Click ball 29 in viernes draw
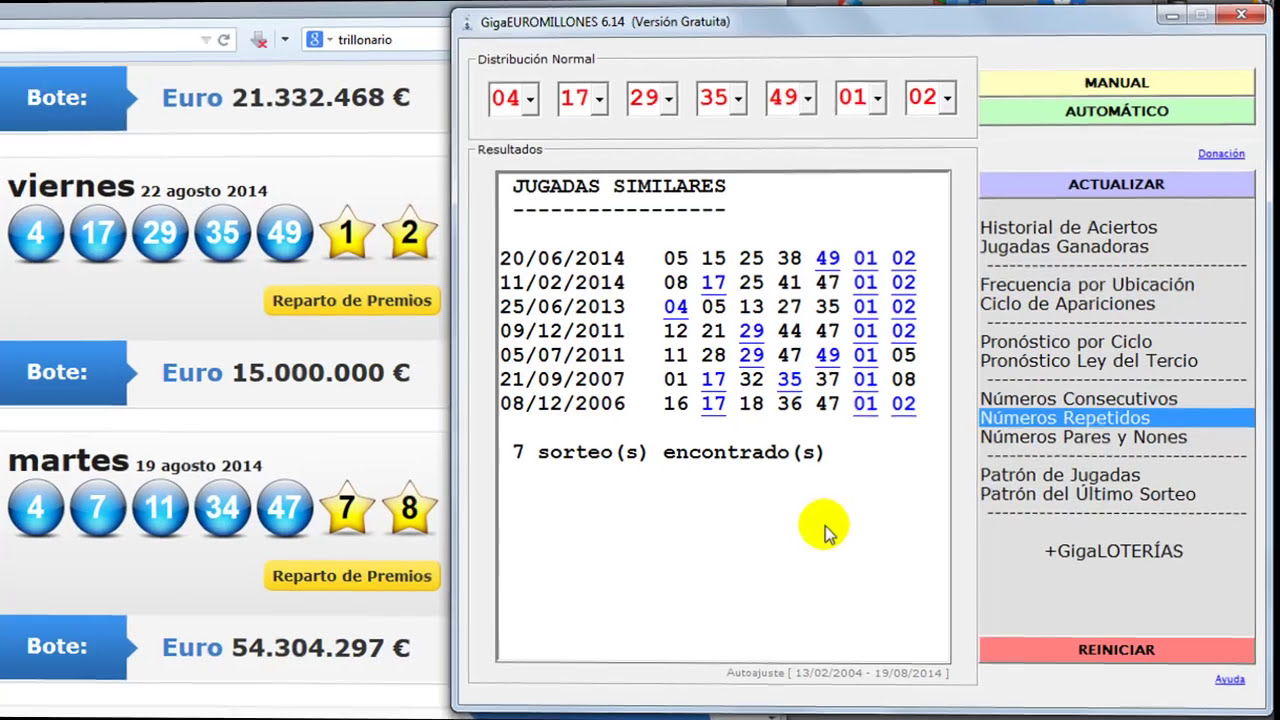1280x720 pixels. pos(160,233)
